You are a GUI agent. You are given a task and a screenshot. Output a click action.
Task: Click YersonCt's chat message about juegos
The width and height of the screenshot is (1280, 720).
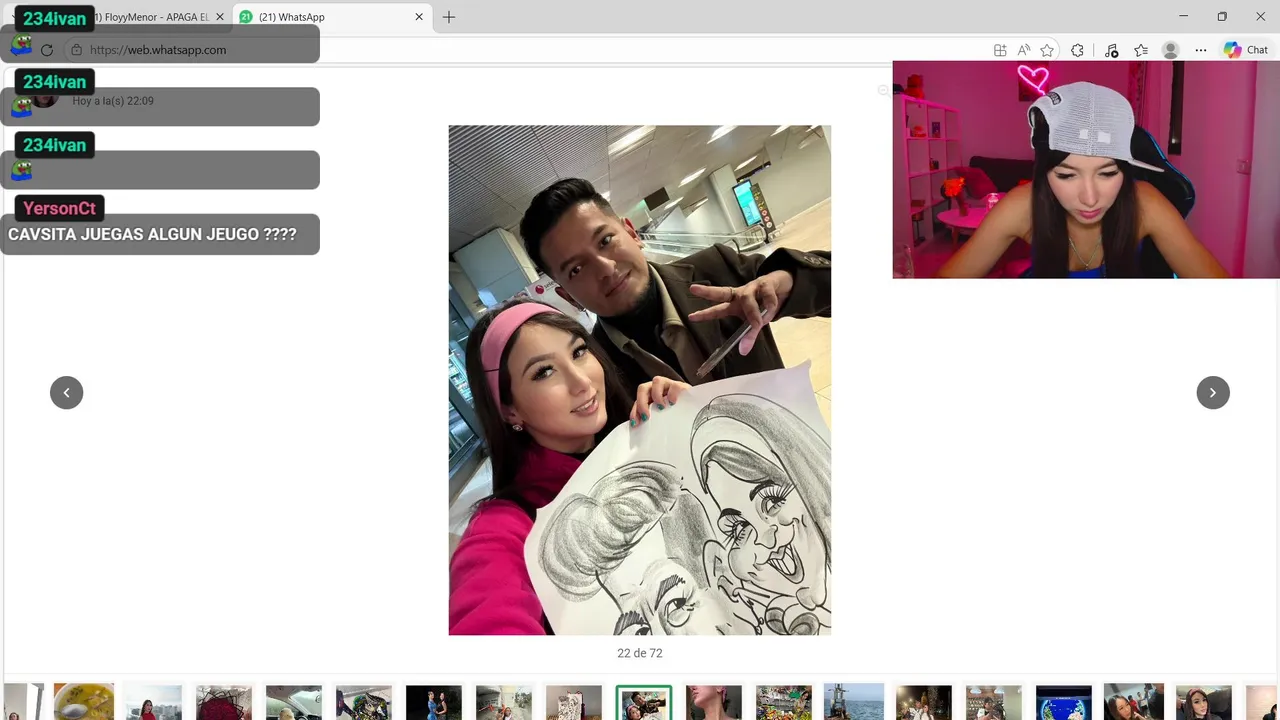(152, 234)
